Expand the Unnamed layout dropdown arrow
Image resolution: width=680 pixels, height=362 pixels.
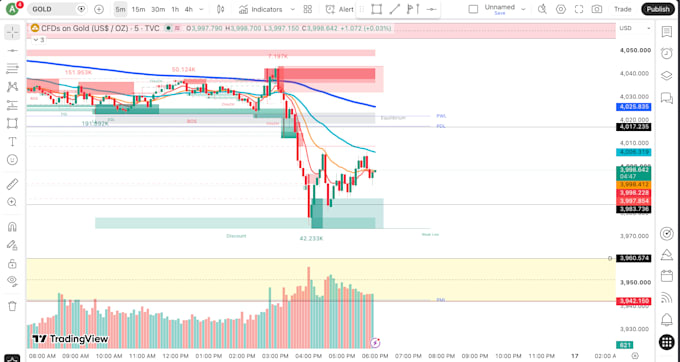(x=523, y=9)
